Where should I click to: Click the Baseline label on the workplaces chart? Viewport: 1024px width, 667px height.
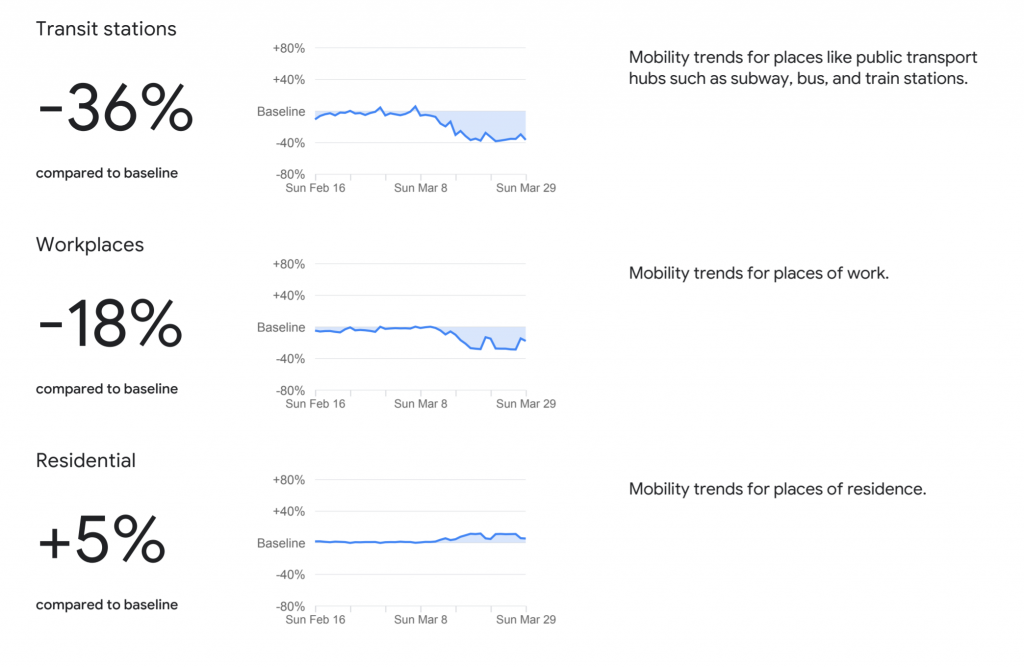pos(281,327)
